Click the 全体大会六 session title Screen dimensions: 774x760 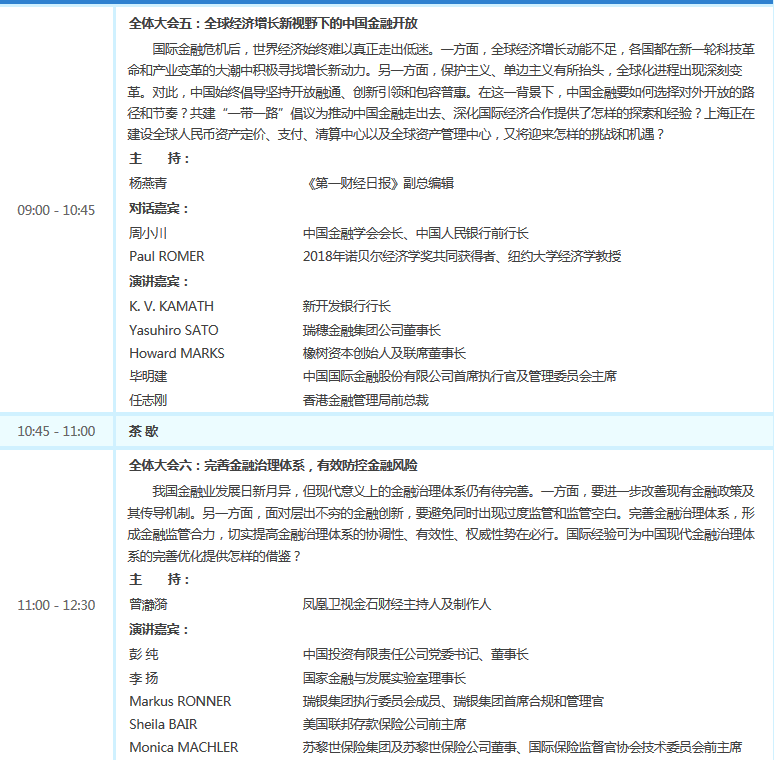click(273, 466)
